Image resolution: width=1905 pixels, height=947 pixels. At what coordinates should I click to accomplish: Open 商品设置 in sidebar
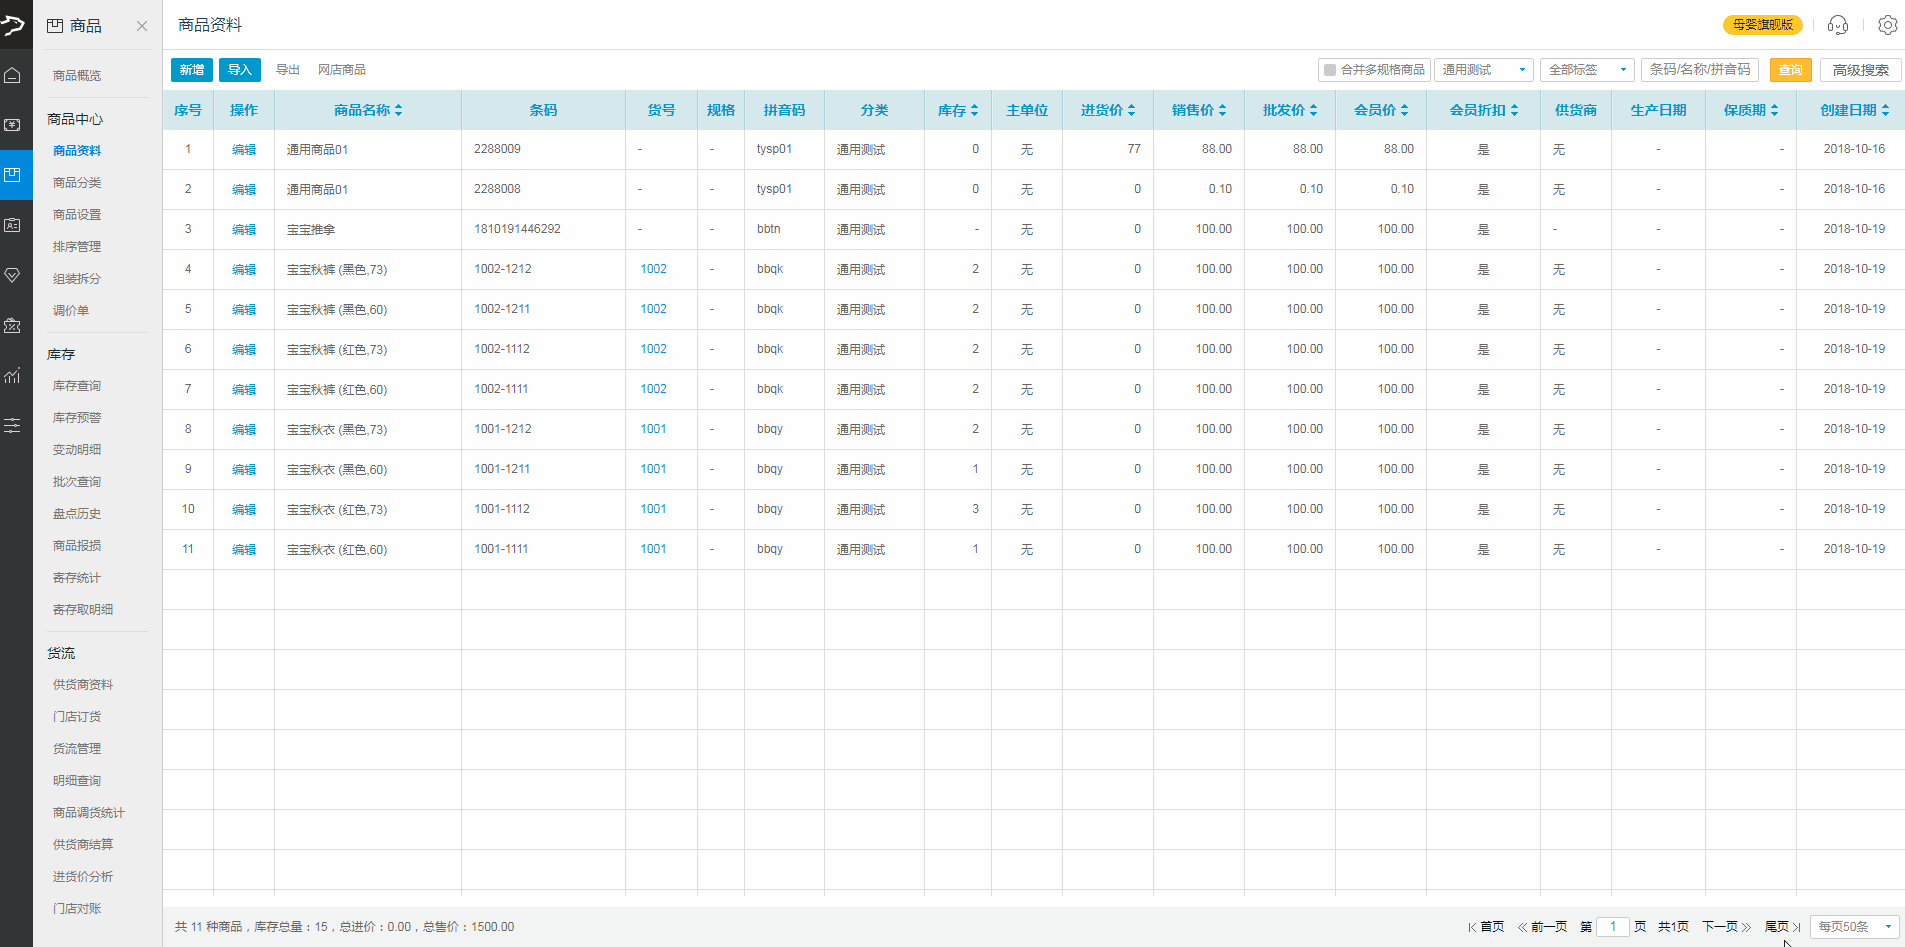[x=77, y=215]
